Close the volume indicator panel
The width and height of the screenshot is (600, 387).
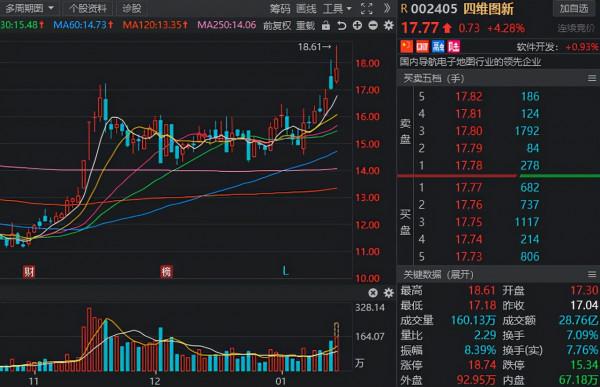pyautogui.click(x=373, y=293)
